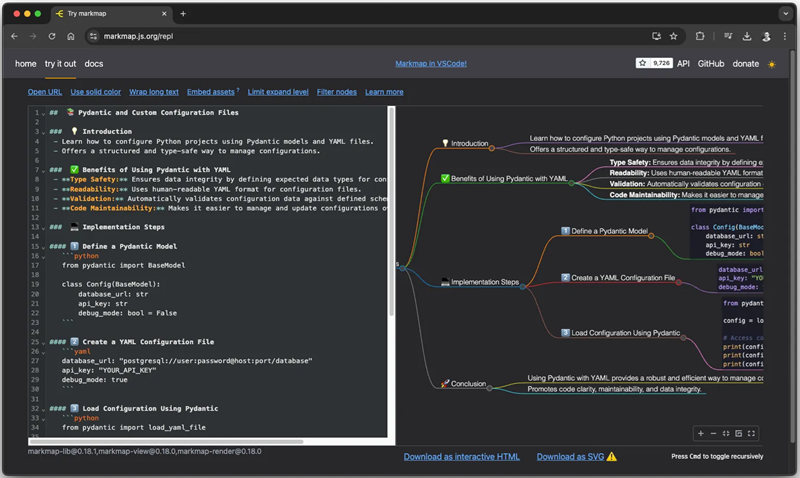
Task: Click Download as interactive HTML
Action: 462,457
